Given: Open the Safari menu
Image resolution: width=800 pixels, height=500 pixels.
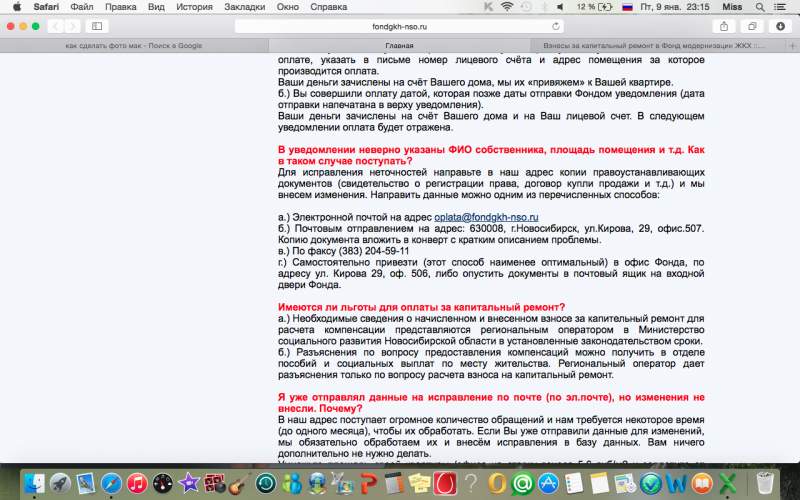Looking at the screenshot, I should [x=46, y=7].
